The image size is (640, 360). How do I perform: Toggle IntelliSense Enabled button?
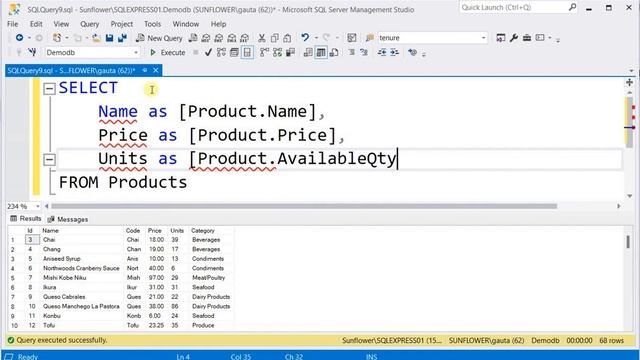(x=247, y=52)
